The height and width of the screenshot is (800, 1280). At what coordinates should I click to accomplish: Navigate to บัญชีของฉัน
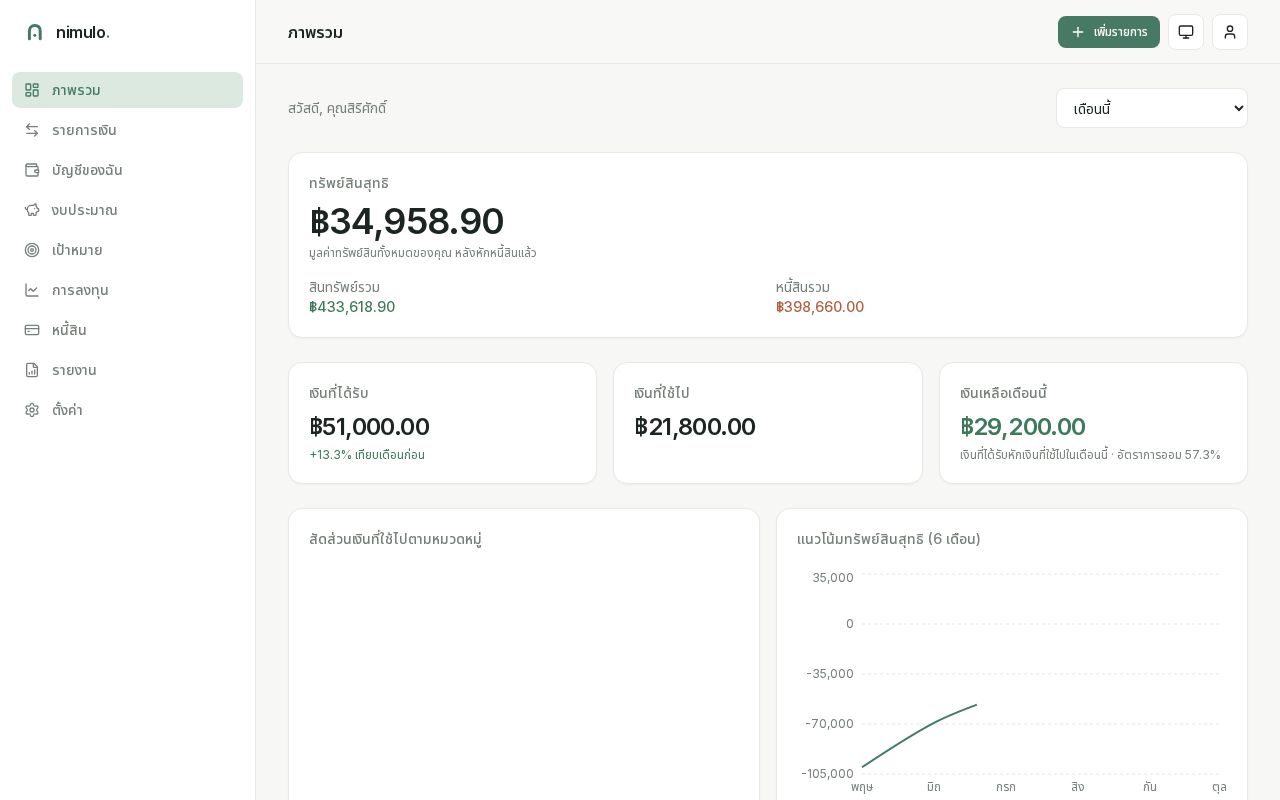(127, 170)
